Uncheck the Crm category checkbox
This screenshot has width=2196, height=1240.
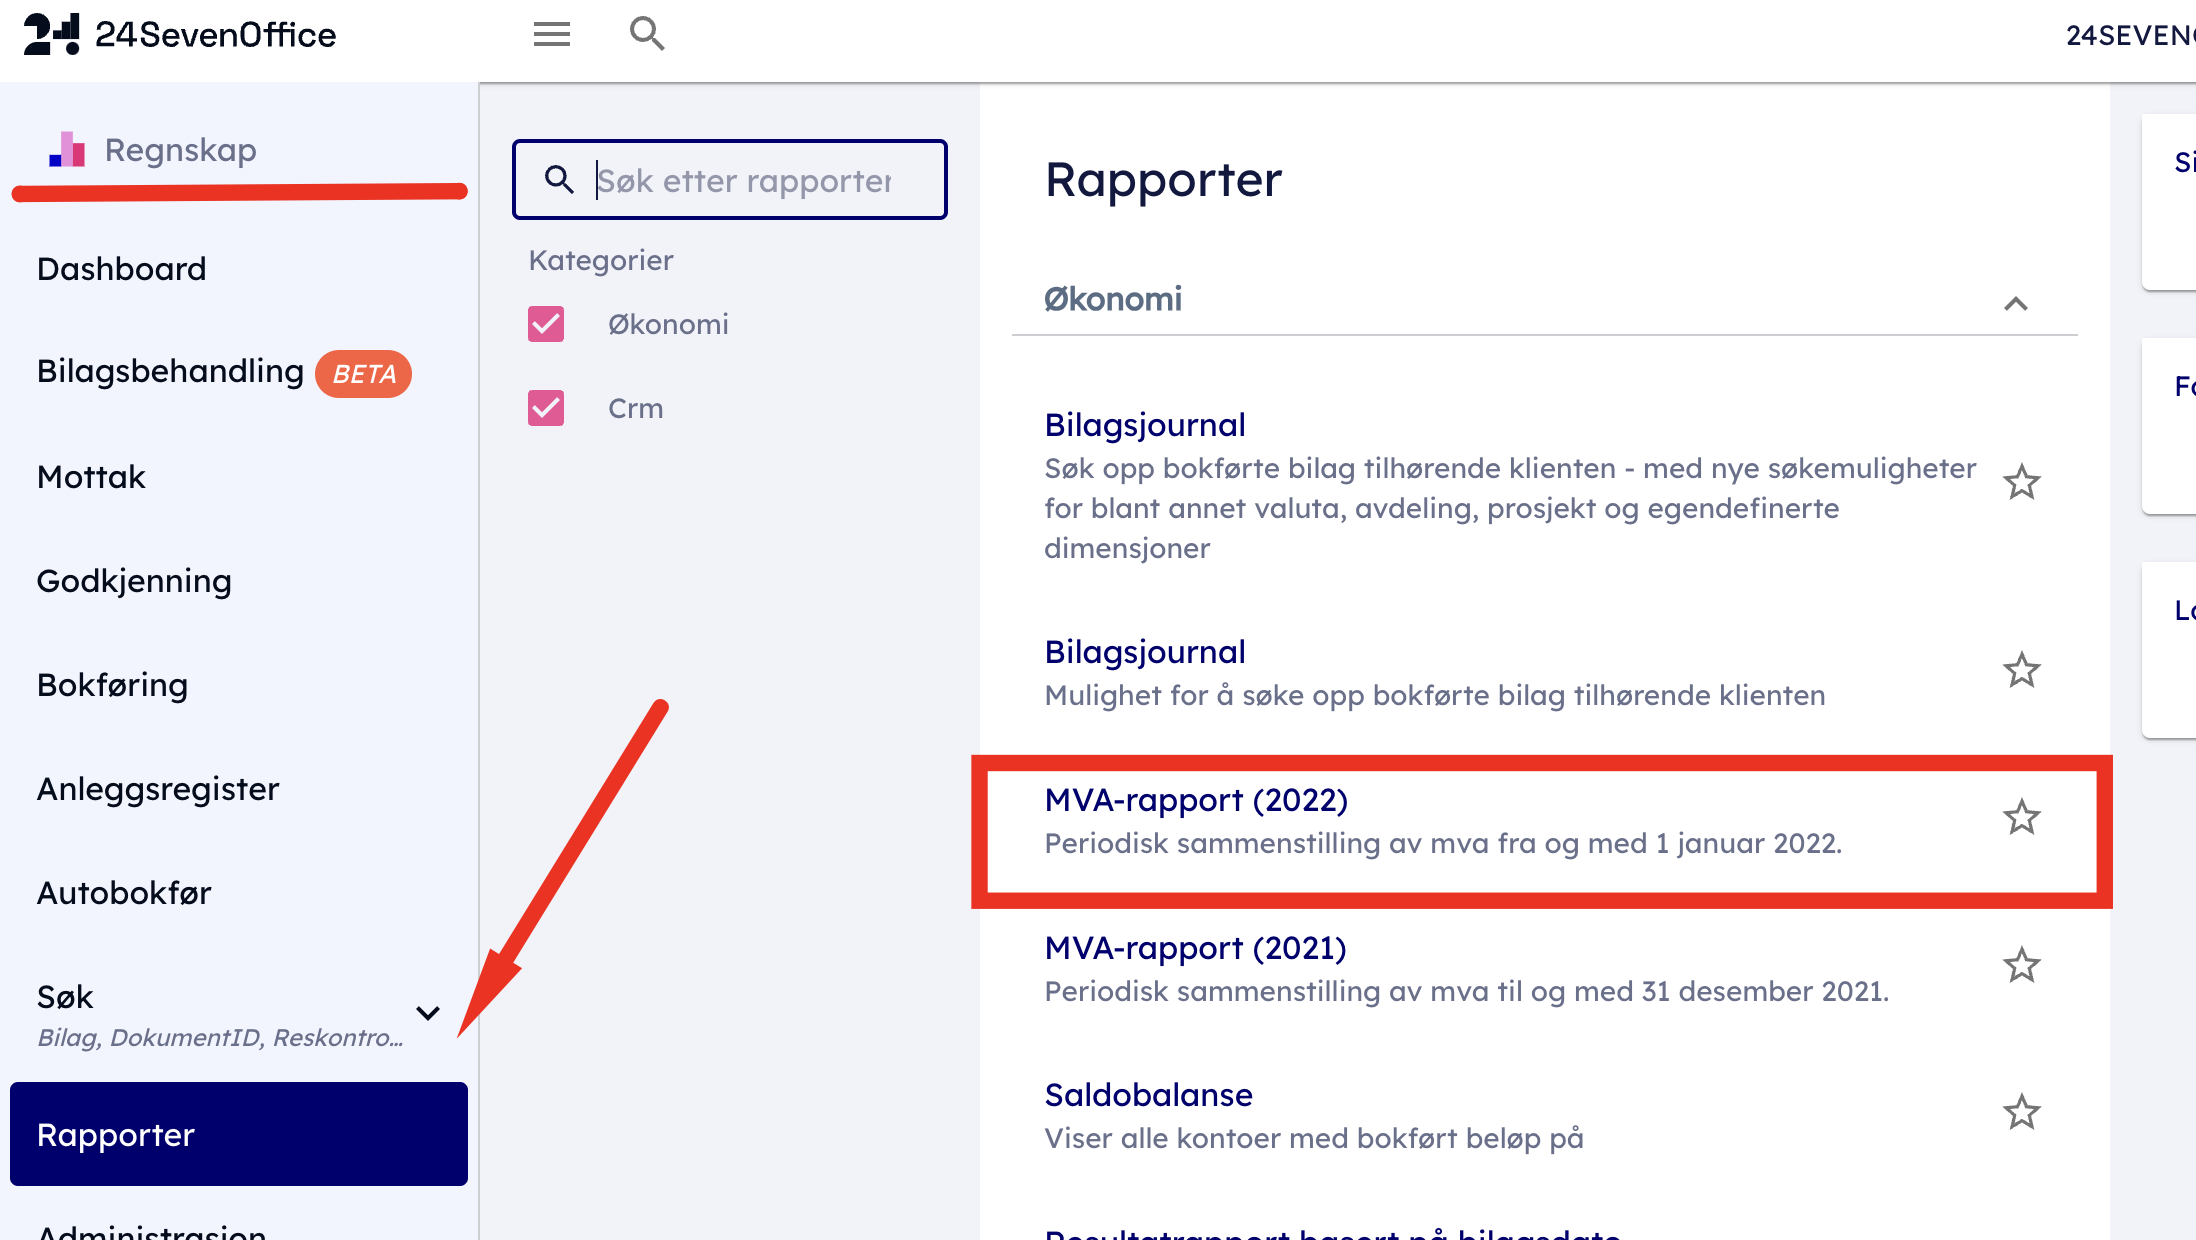546,408
